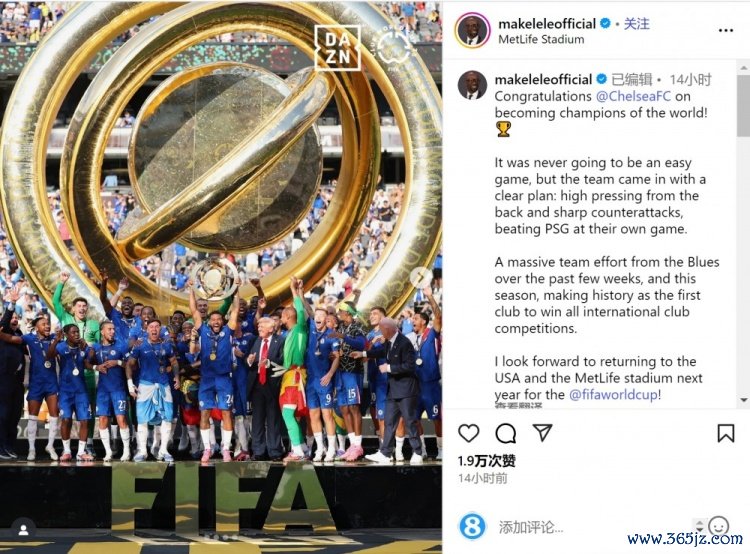Click the caption scrollbar up arrow
750x554 pixels.
744,68
